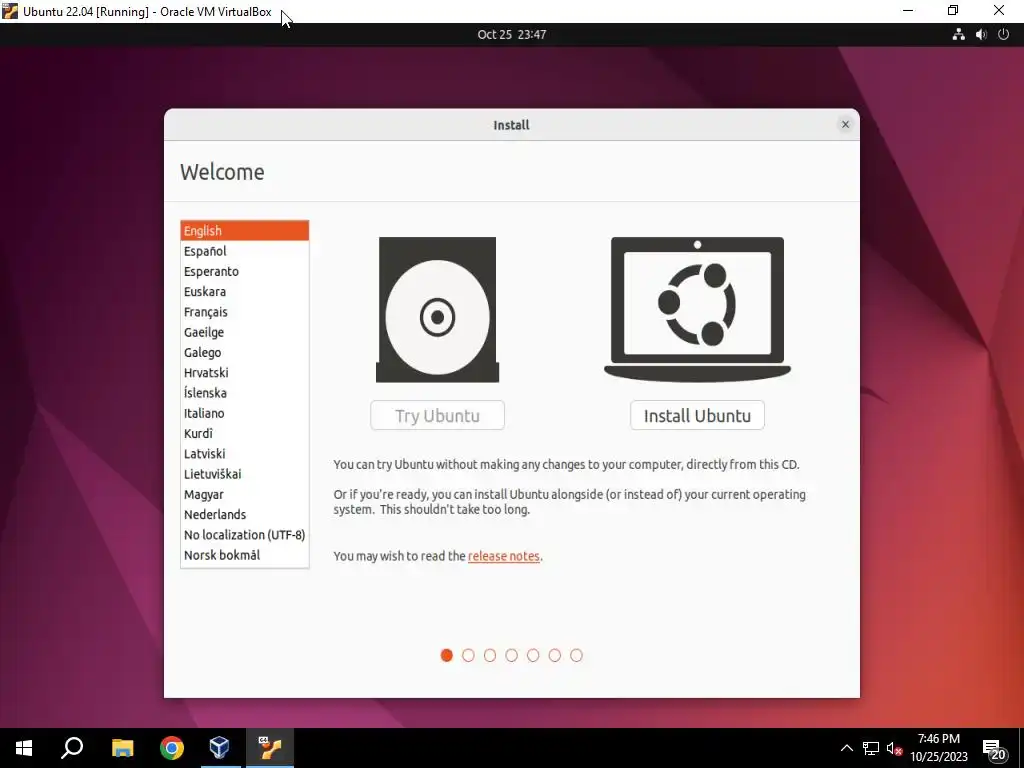Select English in the language list
1024x768 pixels.
244,231
